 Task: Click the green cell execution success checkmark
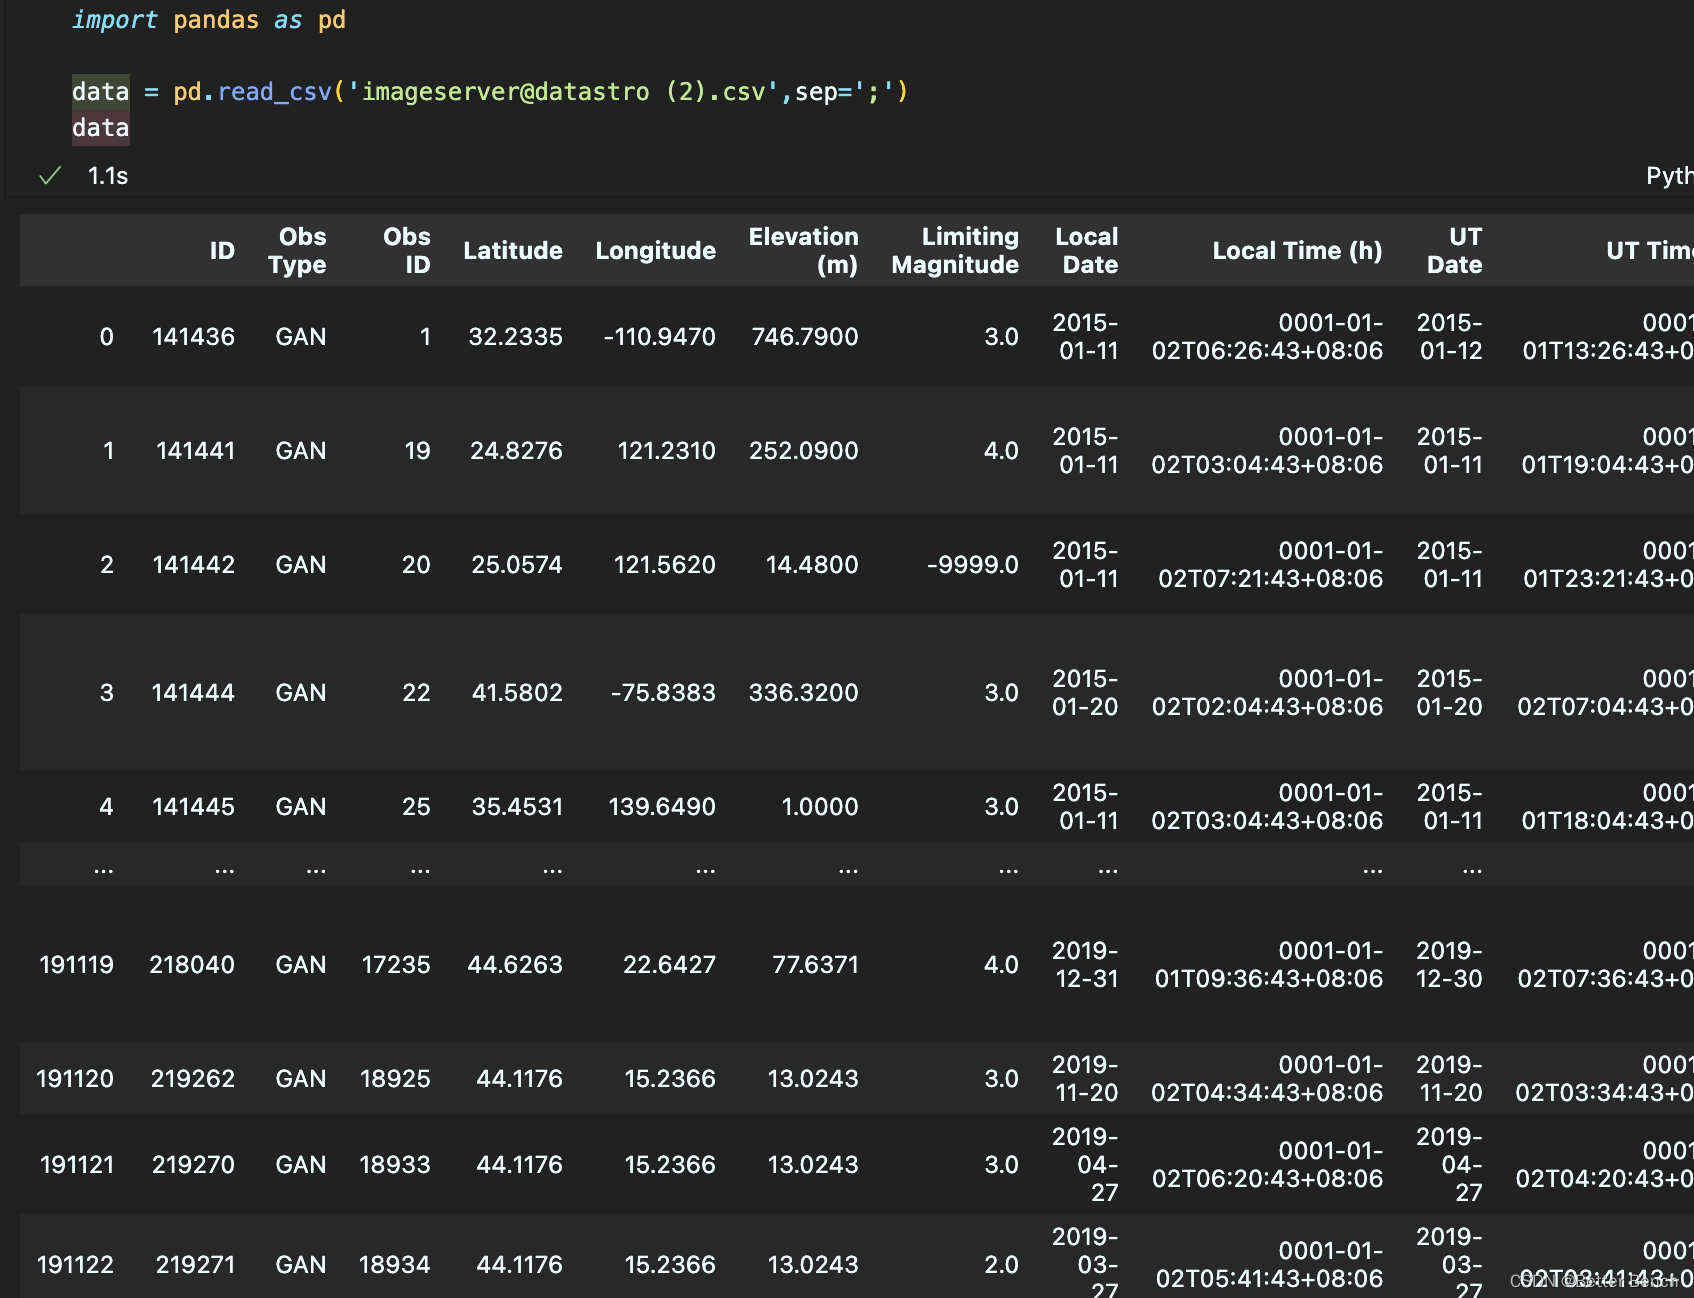(50, 176)
